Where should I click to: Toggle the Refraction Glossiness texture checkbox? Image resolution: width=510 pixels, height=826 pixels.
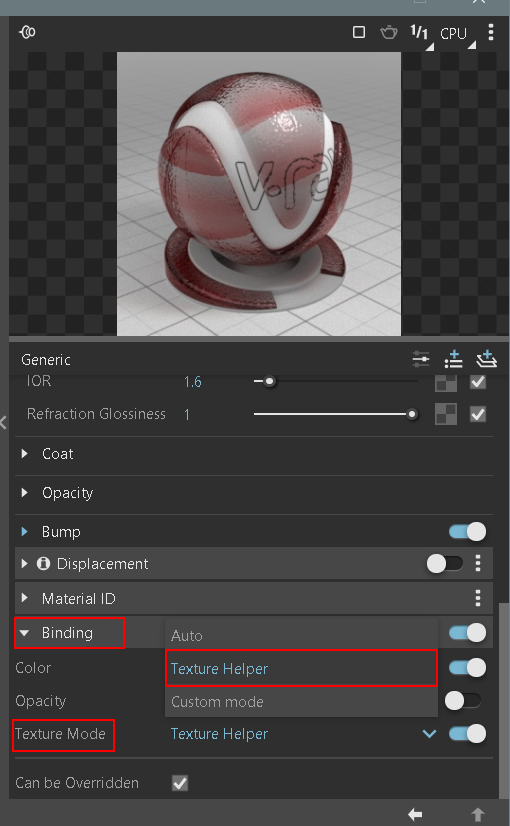[x=478, y=415]
